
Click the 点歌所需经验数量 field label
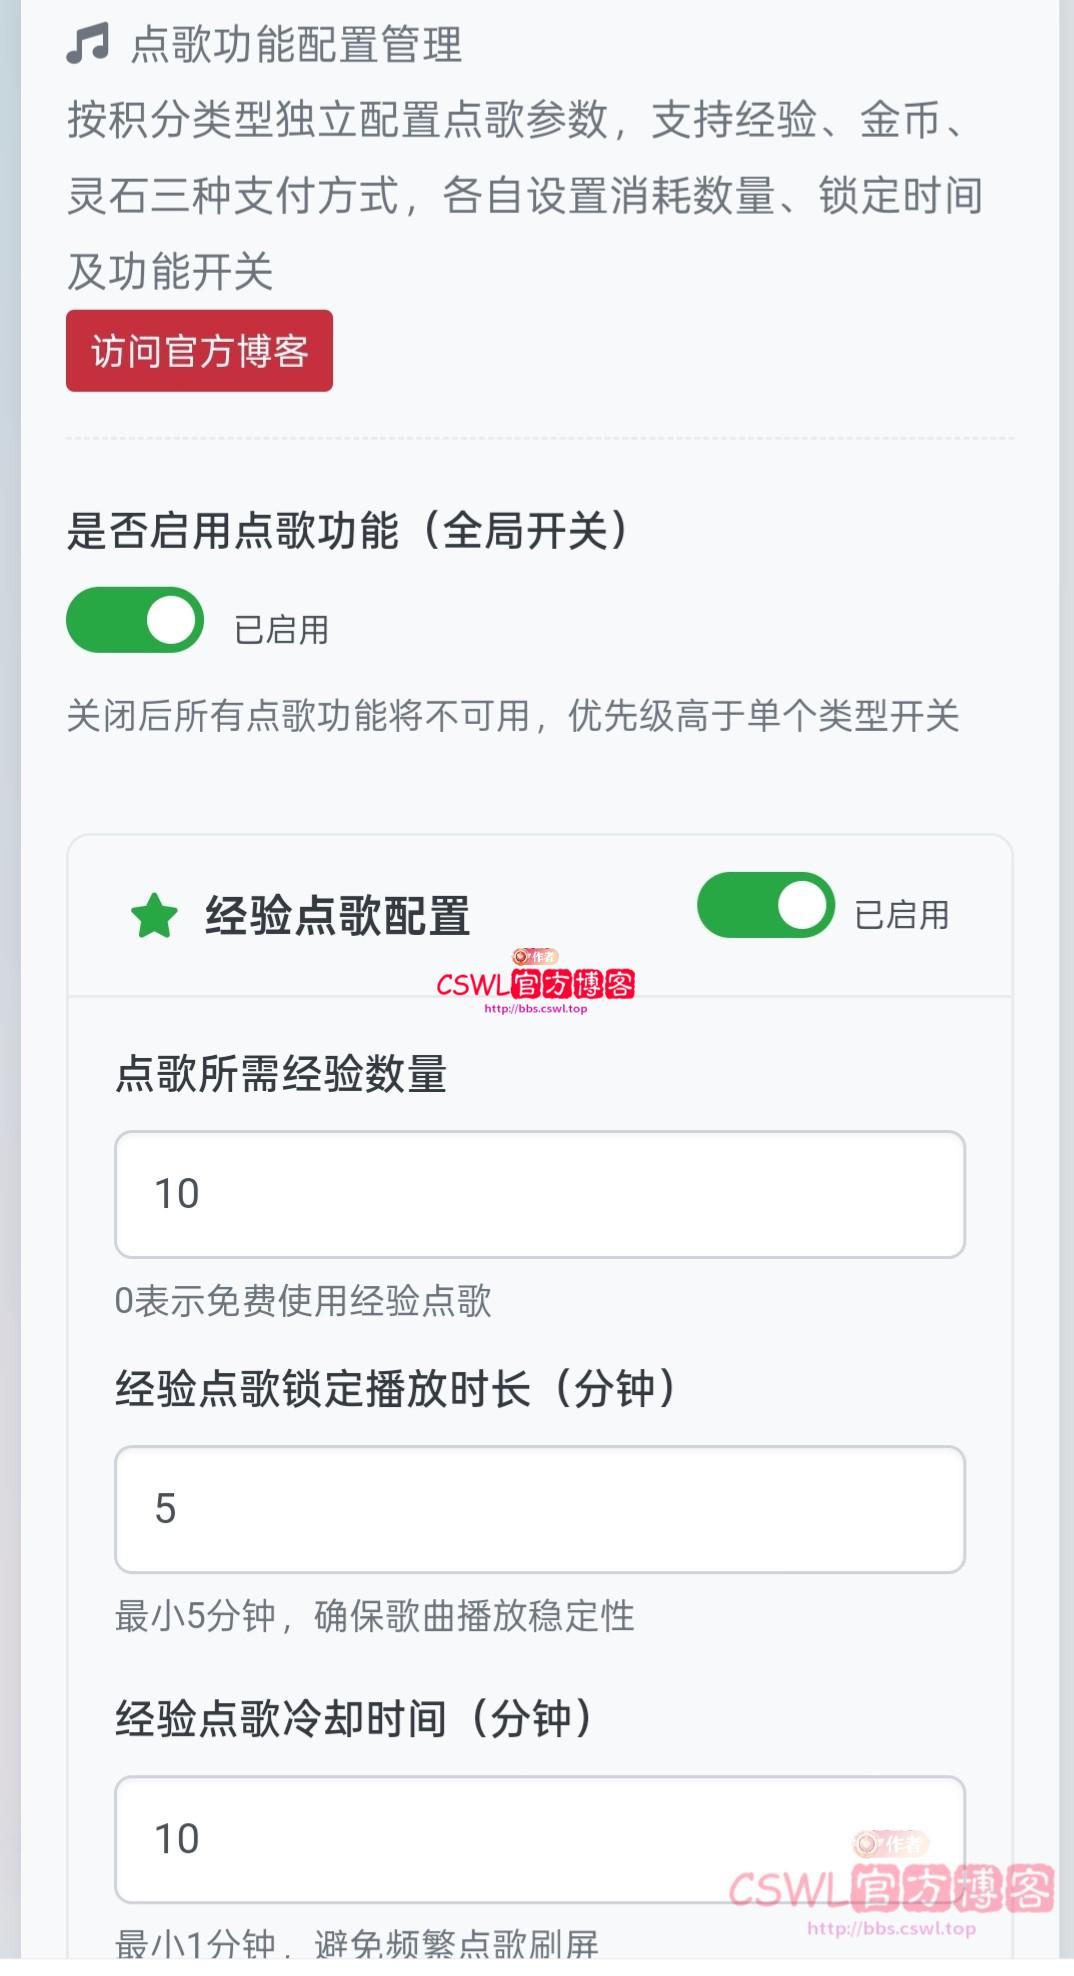281,1074
